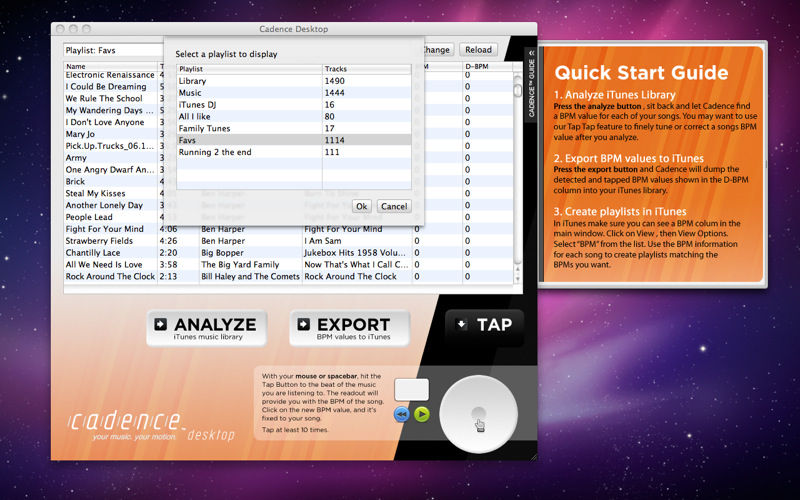Tap the large round tap button
The height and width of the screenshot is (500, 800).
(478, 414)
